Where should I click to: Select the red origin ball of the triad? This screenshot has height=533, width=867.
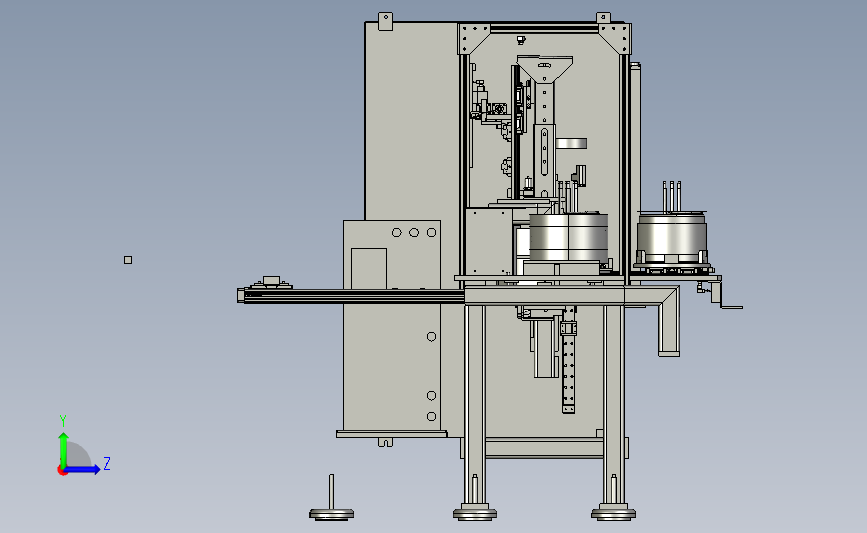(x=62, y=471)
